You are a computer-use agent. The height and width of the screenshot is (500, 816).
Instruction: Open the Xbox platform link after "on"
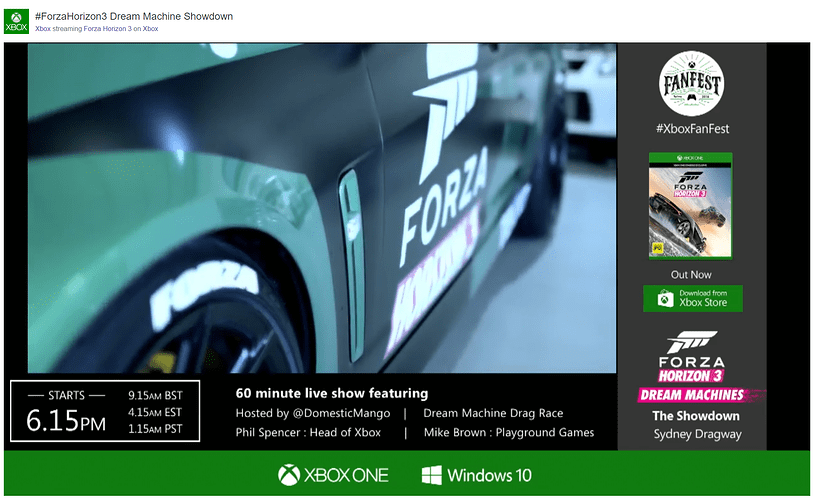[x=150, y=29]
